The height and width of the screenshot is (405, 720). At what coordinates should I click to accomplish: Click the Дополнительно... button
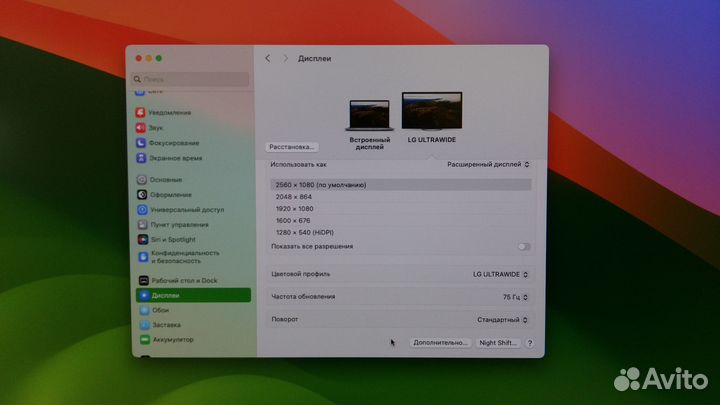pyautogui.click(x=440, y=343)
